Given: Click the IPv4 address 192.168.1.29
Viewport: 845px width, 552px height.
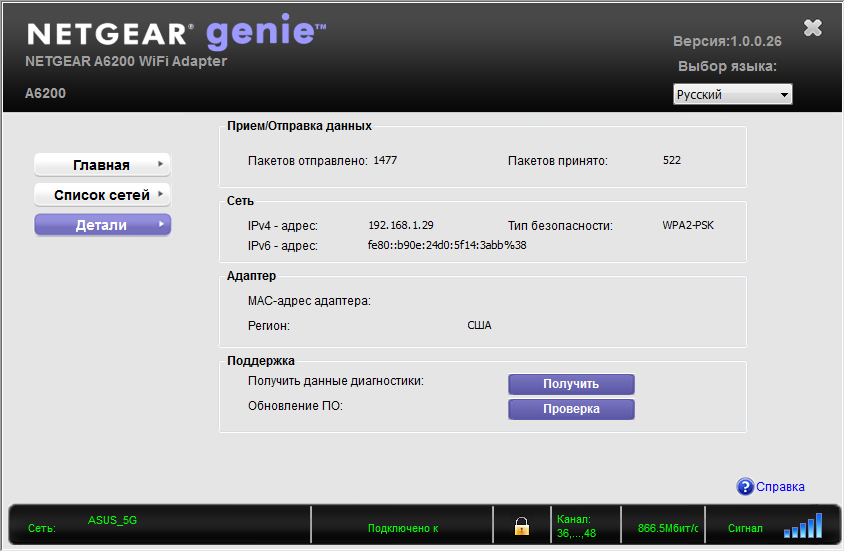Looking at the screenshot, I should tap(400, 225).
